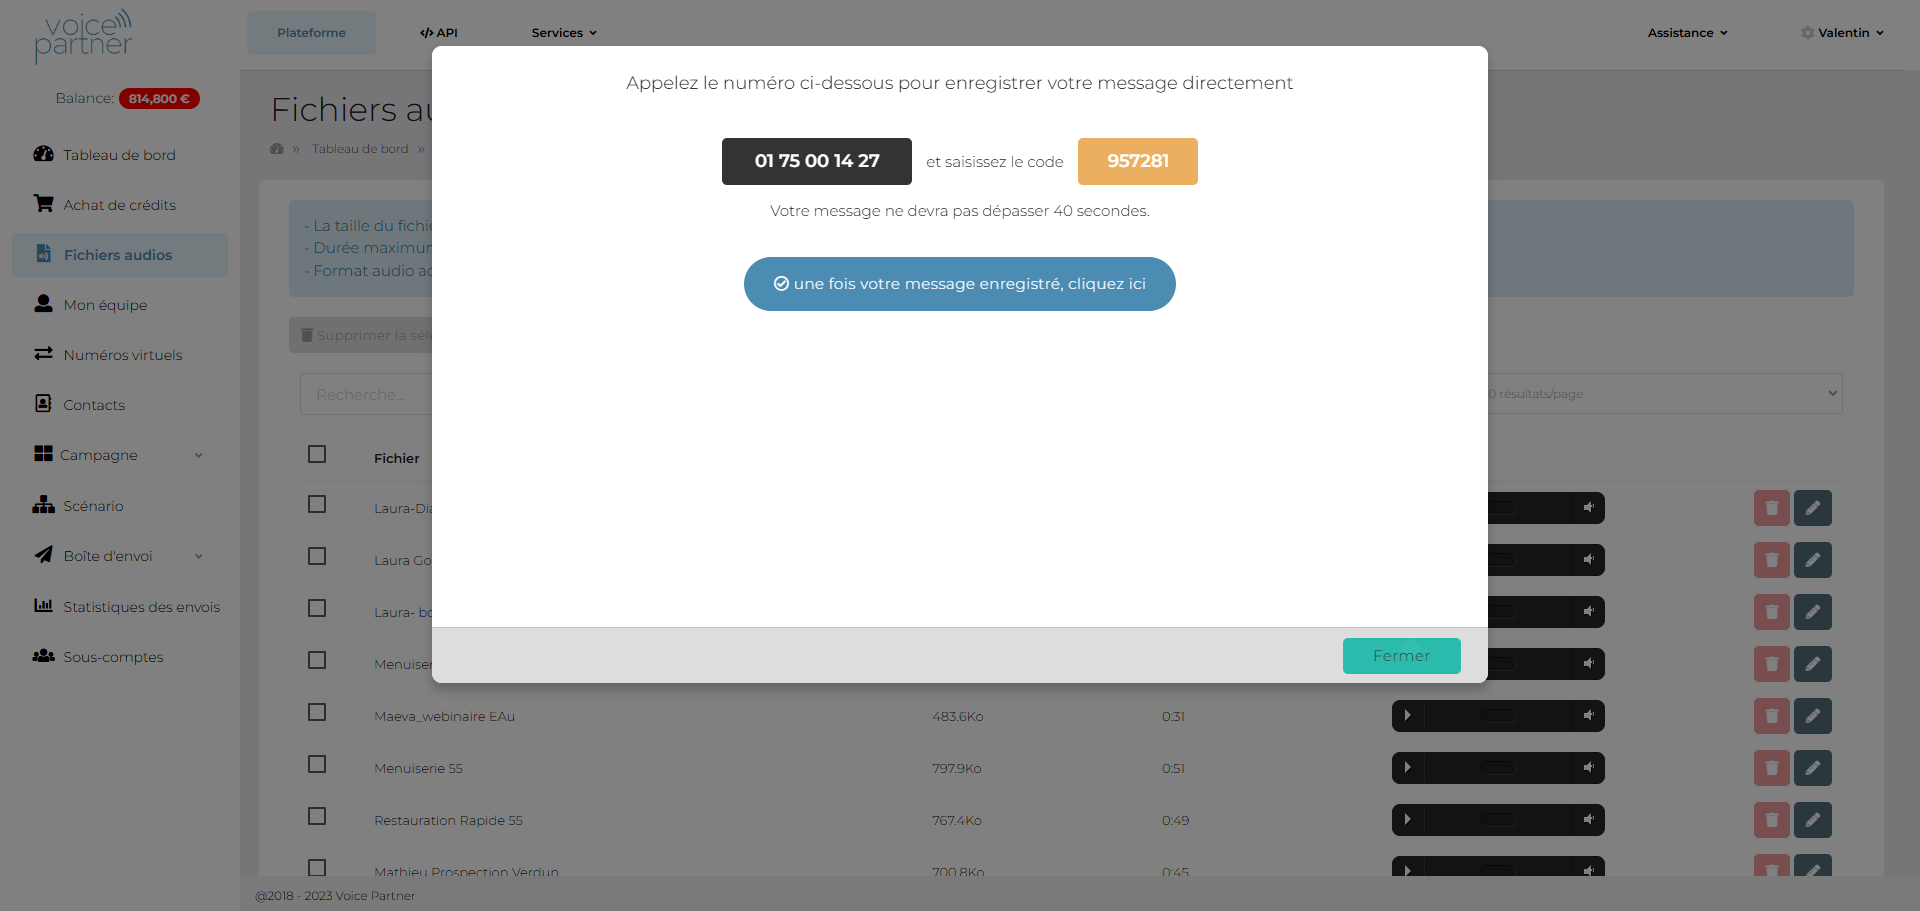Click the dashboard icon in breadcrumb
This screenshot has width=1920, height=911.
277,149
